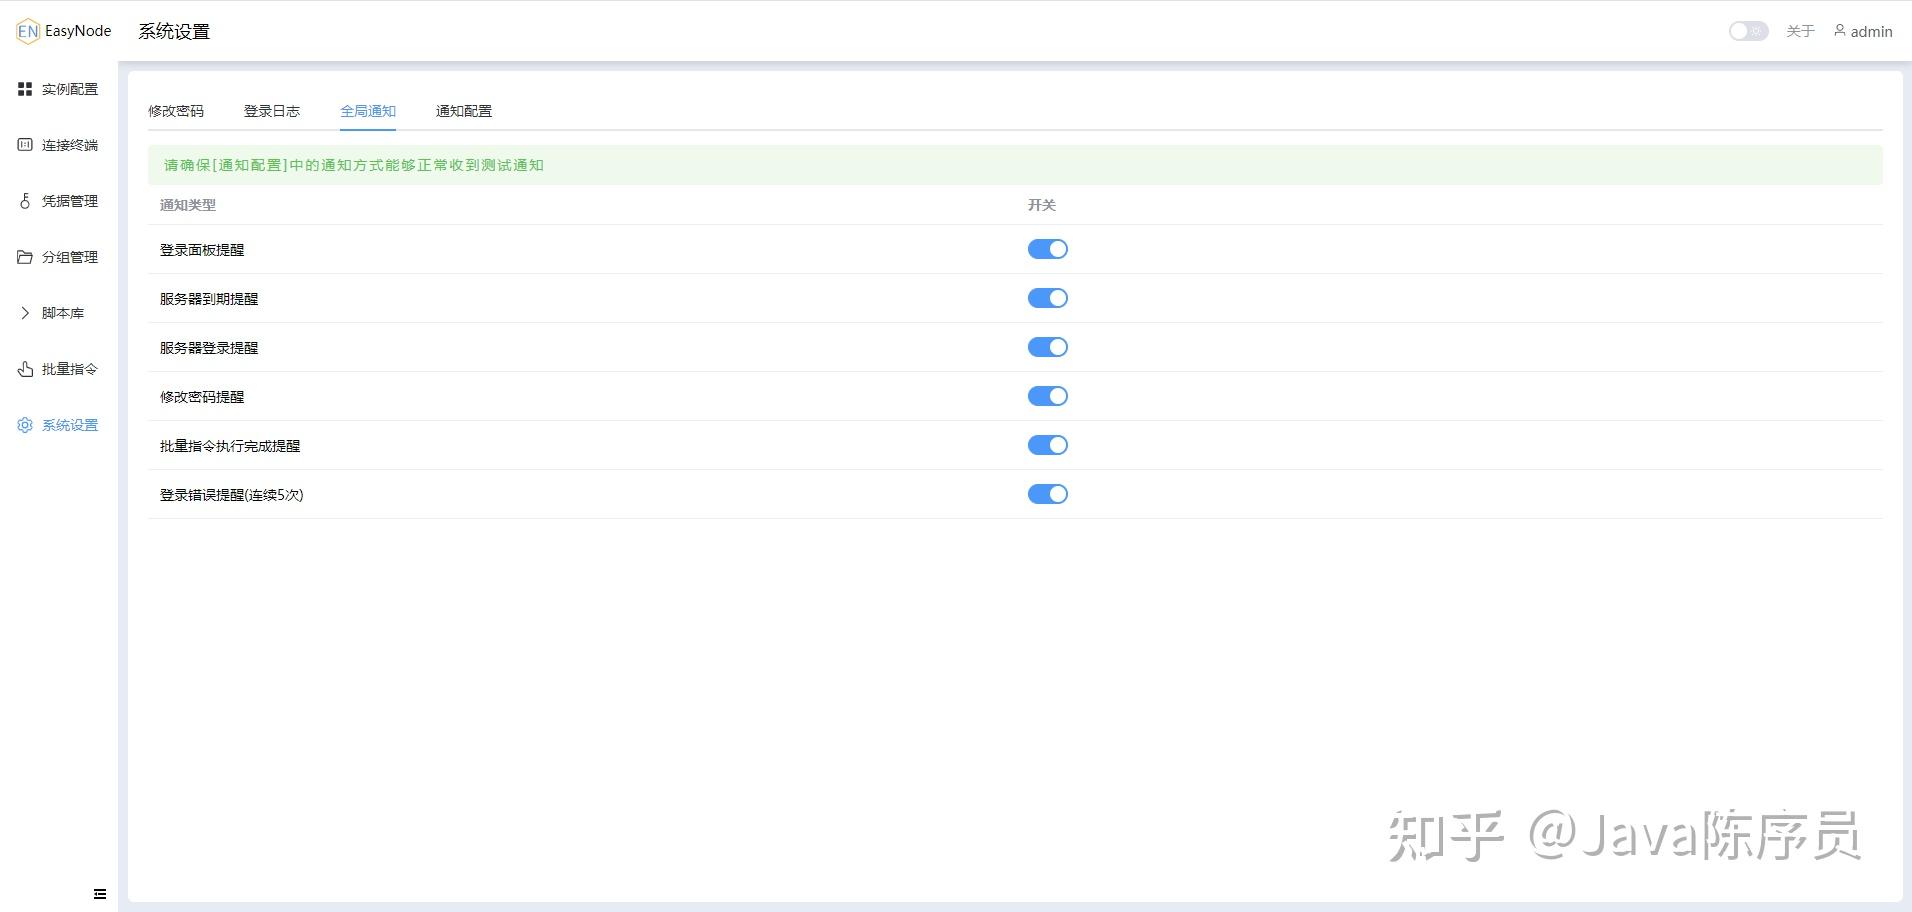1912x912 pixels.
Task: Toggle the theme switch near 关于
Action: click(x=1747, y=31)
